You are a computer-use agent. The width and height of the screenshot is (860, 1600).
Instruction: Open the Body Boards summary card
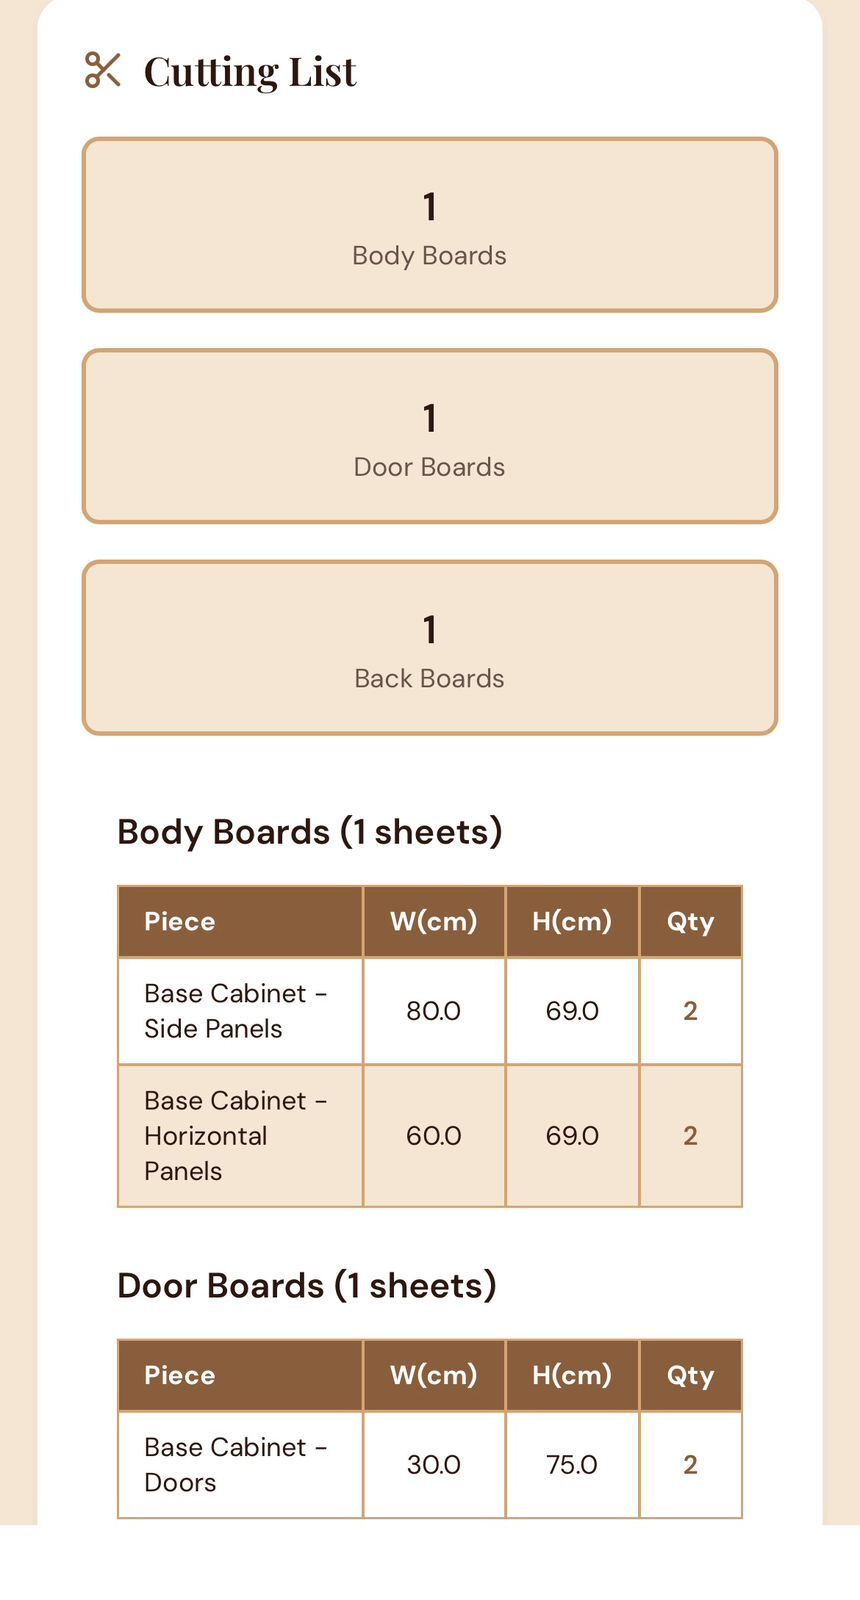(x=430, y=225)
